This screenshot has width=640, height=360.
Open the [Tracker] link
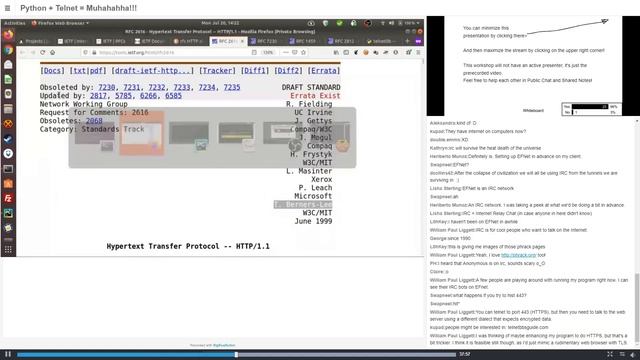[x=217, y=71]
